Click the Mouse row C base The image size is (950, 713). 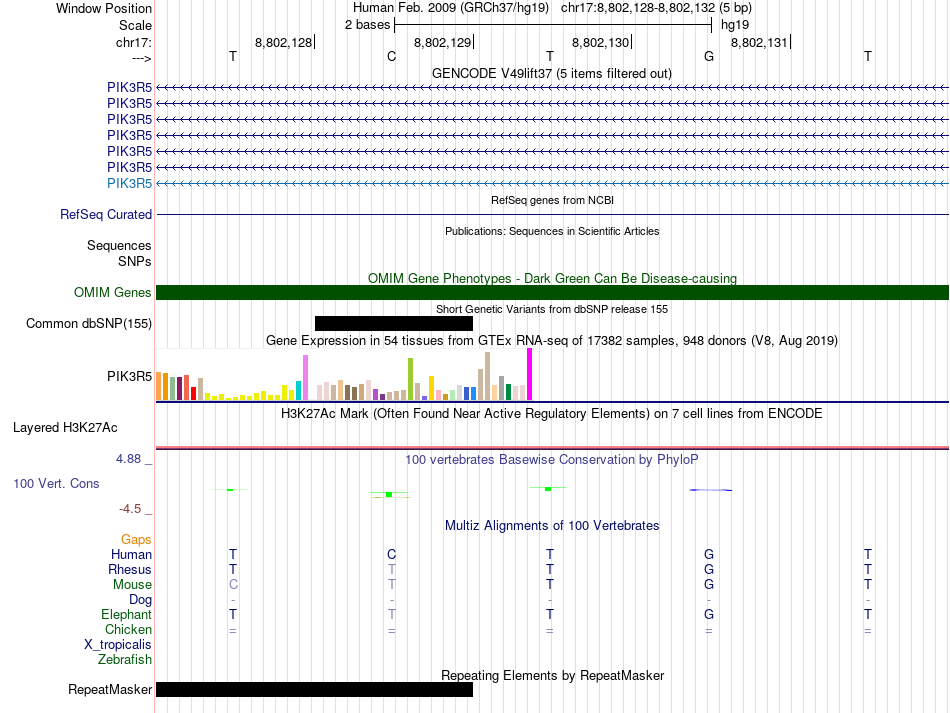pyautogui.click(x=233, y=585)
